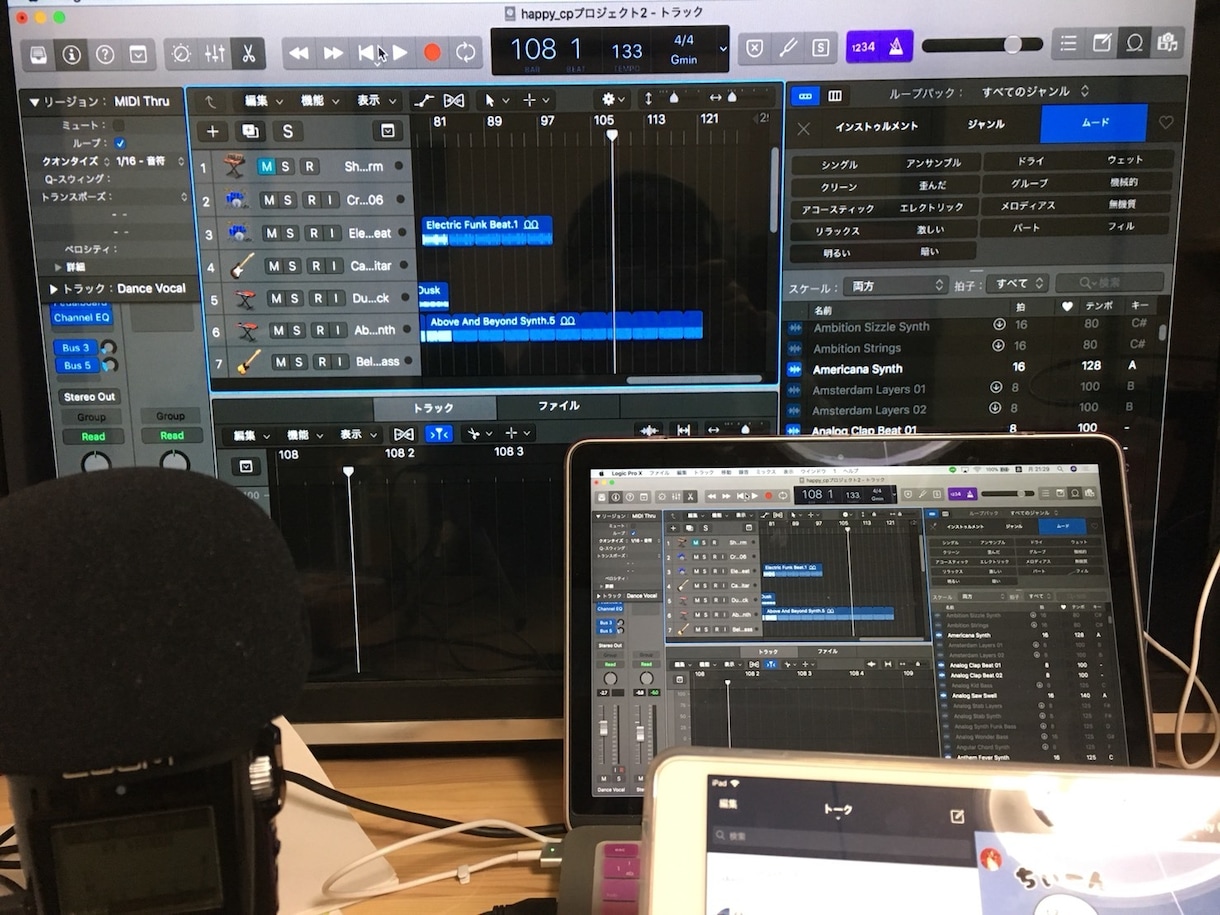Uncheck the ループ checkbox
This screenshot has width=1220, height=915.
(x=120, y=143)
